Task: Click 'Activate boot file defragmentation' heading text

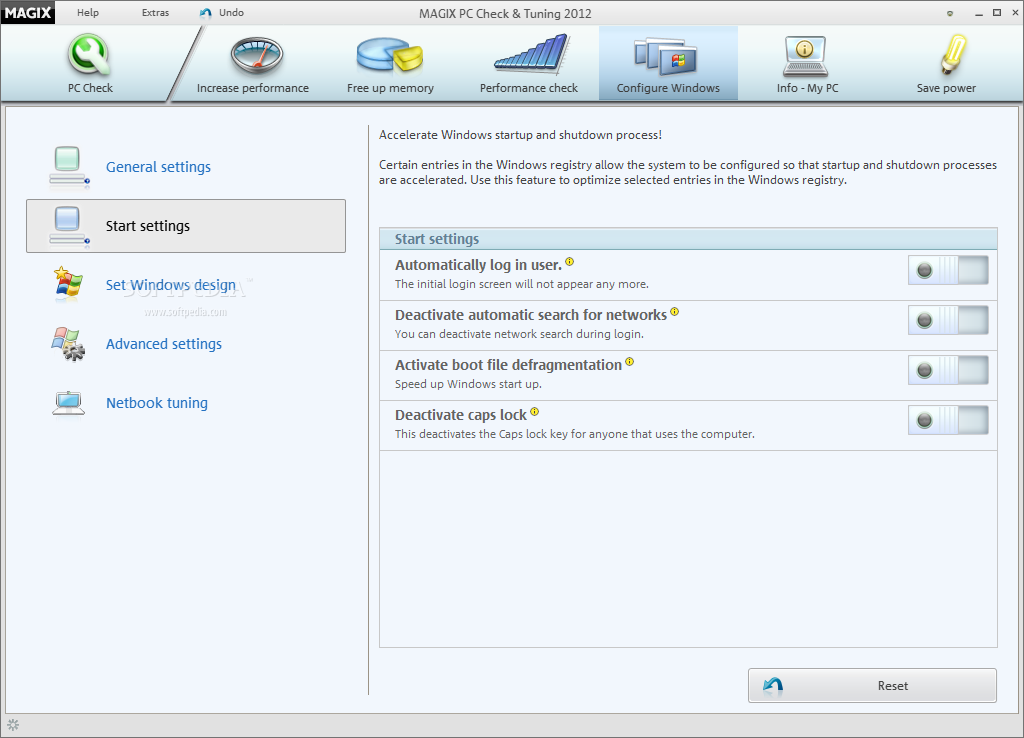Action: tap(509, 365)
